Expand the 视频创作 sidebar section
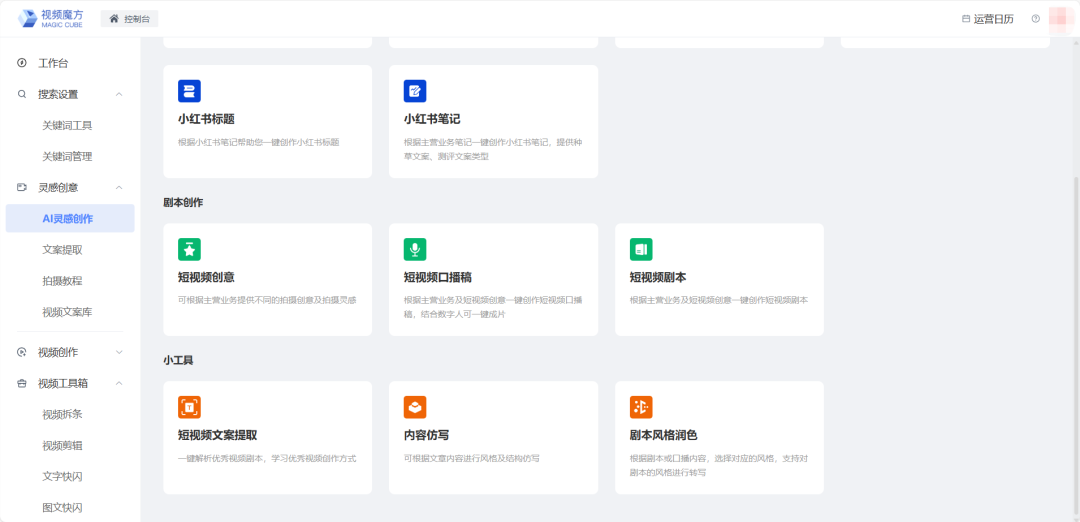 click(x=119, y=352)
